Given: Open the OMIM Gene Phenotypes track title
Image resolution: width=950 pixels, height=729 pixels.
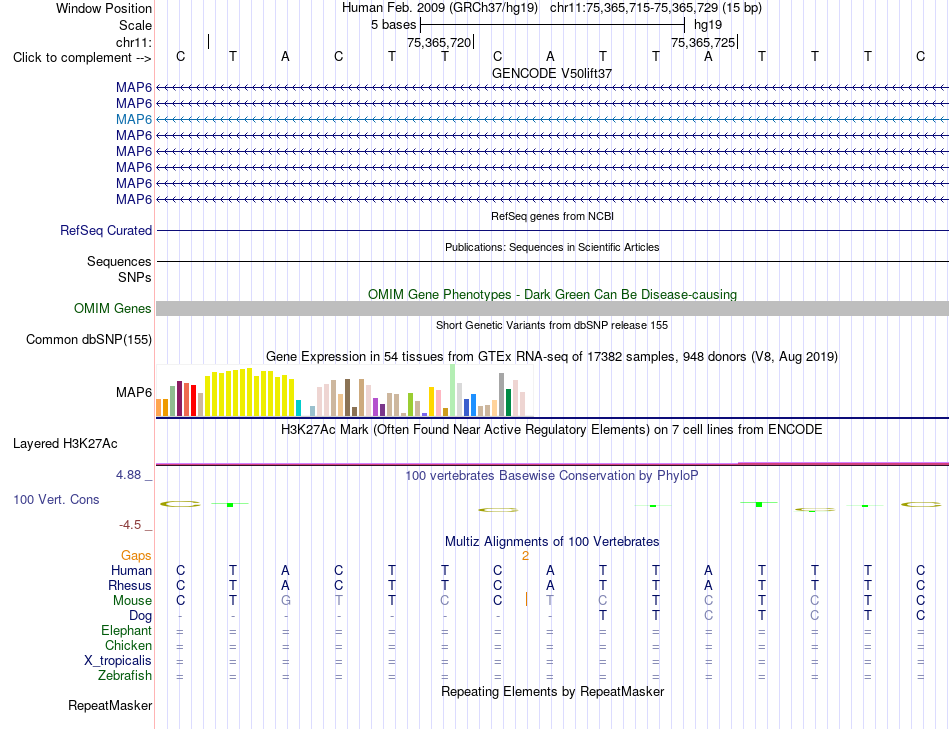Looking at the screenshot, I should [552, 295].
